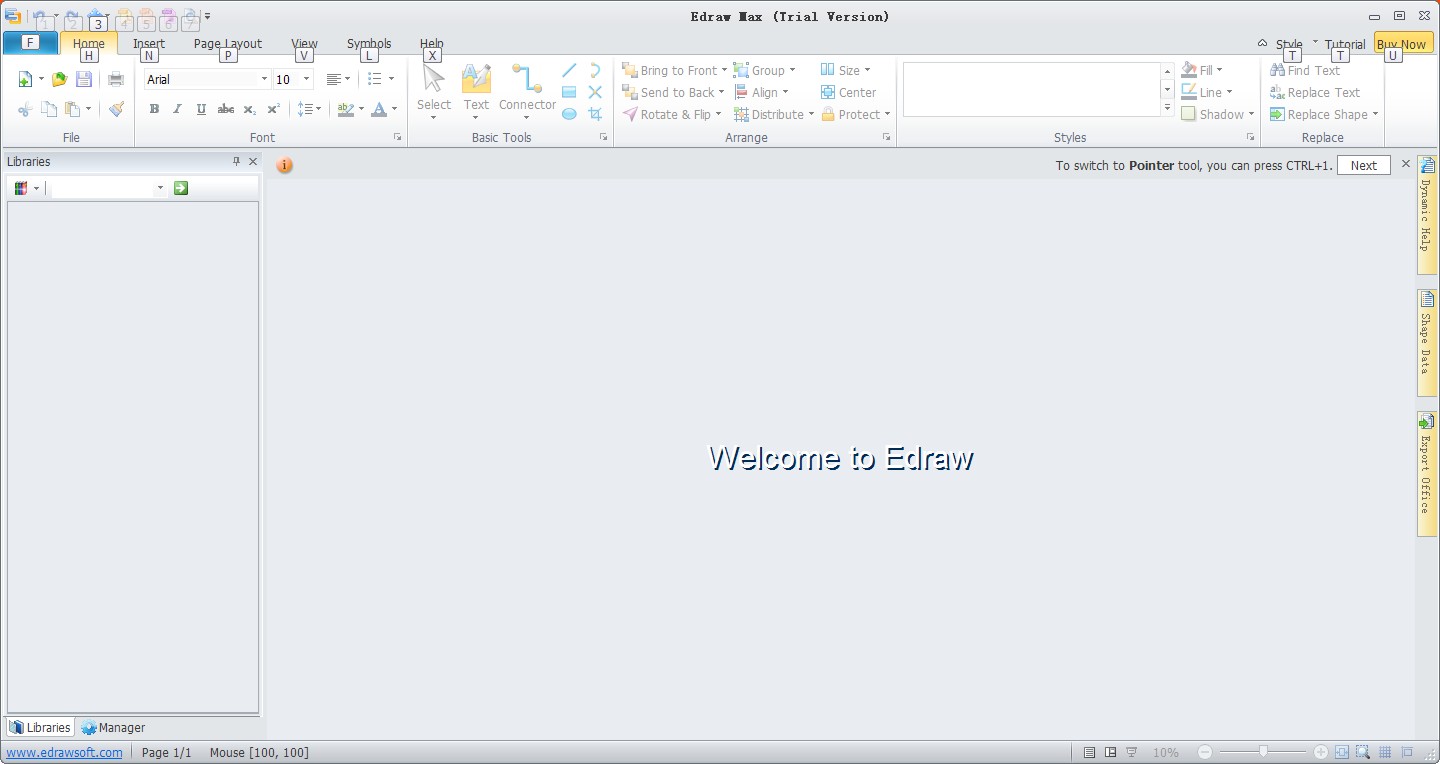The width and height of the screenshot is (1440, 764).
Task: Toggle Italic formatting
Action: coord(178,109)
